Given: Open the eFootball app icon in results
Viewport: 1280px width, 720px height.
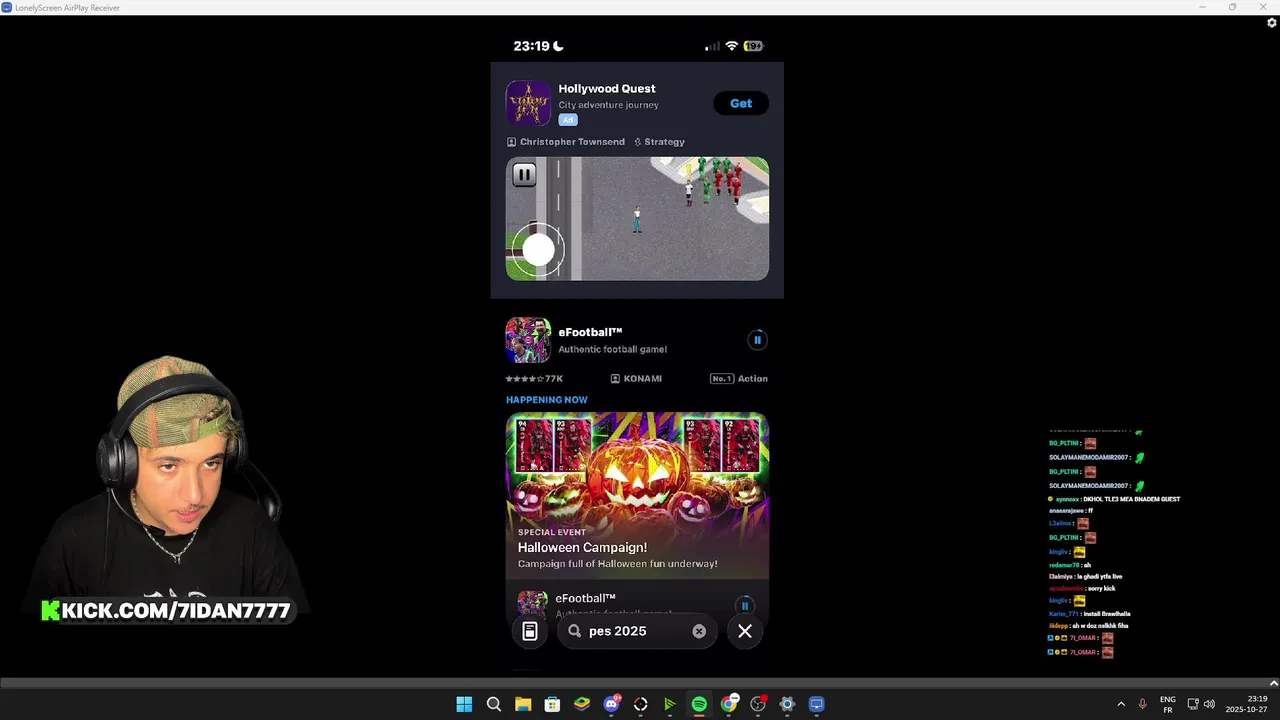Looking at the screenshot, I should pos(528,340).
